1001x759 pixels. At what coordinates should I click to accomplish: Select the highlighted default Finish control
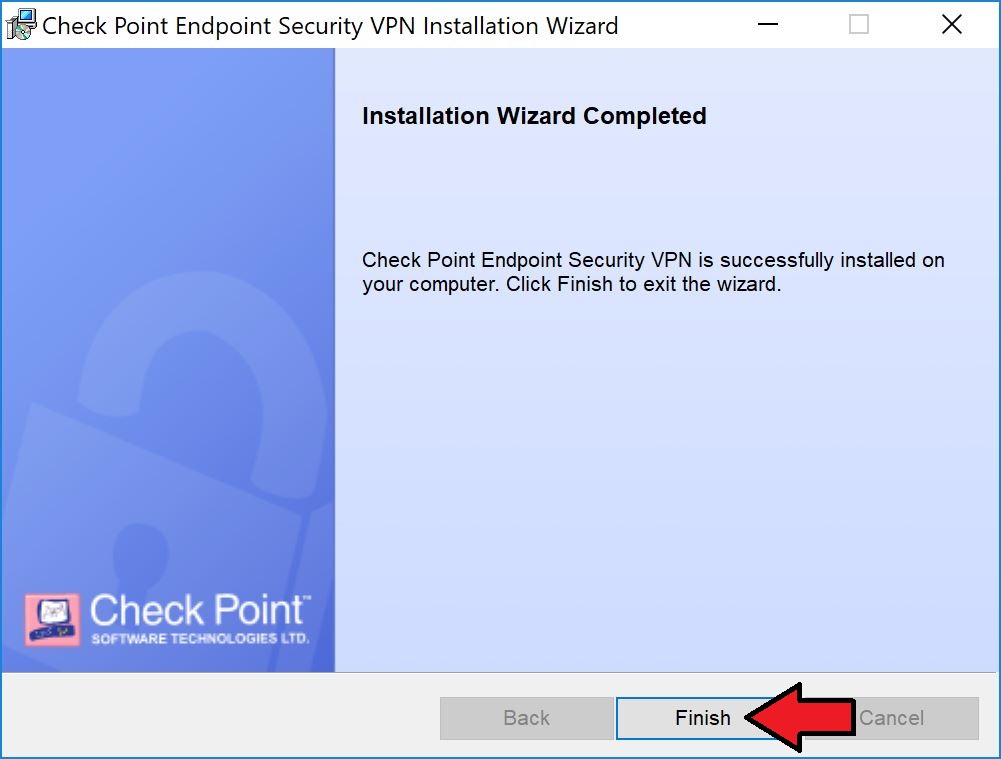[x=702, y=717]
